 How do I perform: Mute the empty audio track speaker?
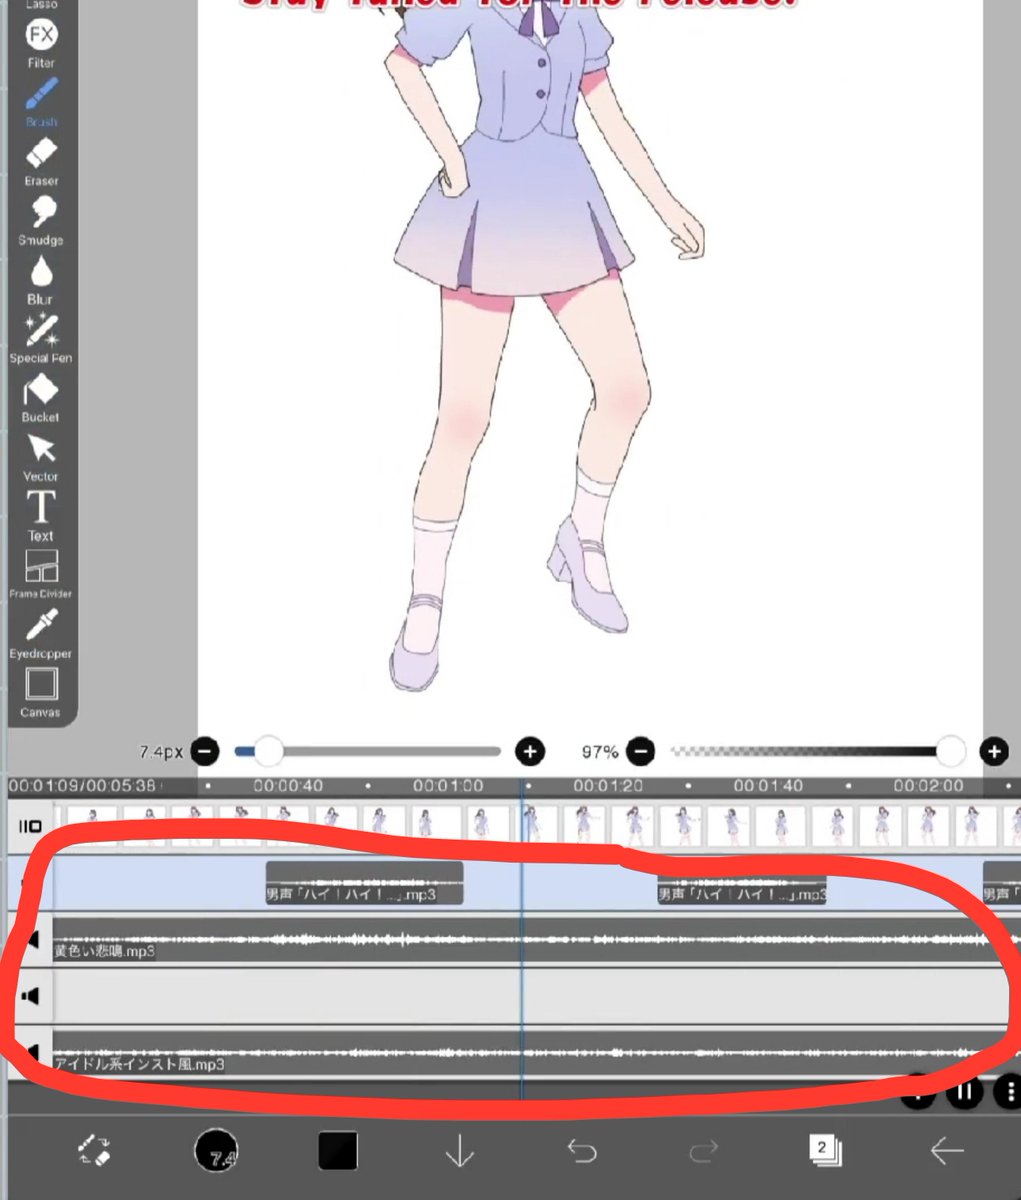[31, 996]
